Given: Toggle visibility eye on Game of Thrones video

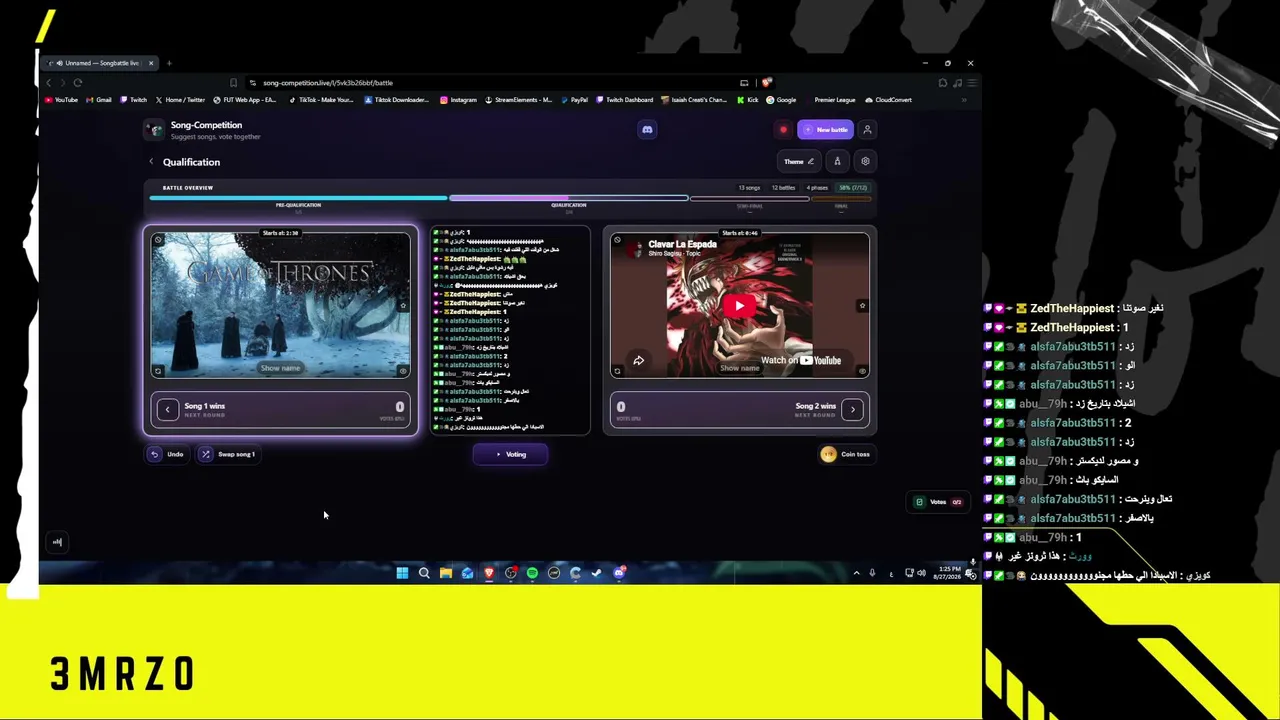Looking at the screenshot, I should pyautogui.click(x=403, y=371).
